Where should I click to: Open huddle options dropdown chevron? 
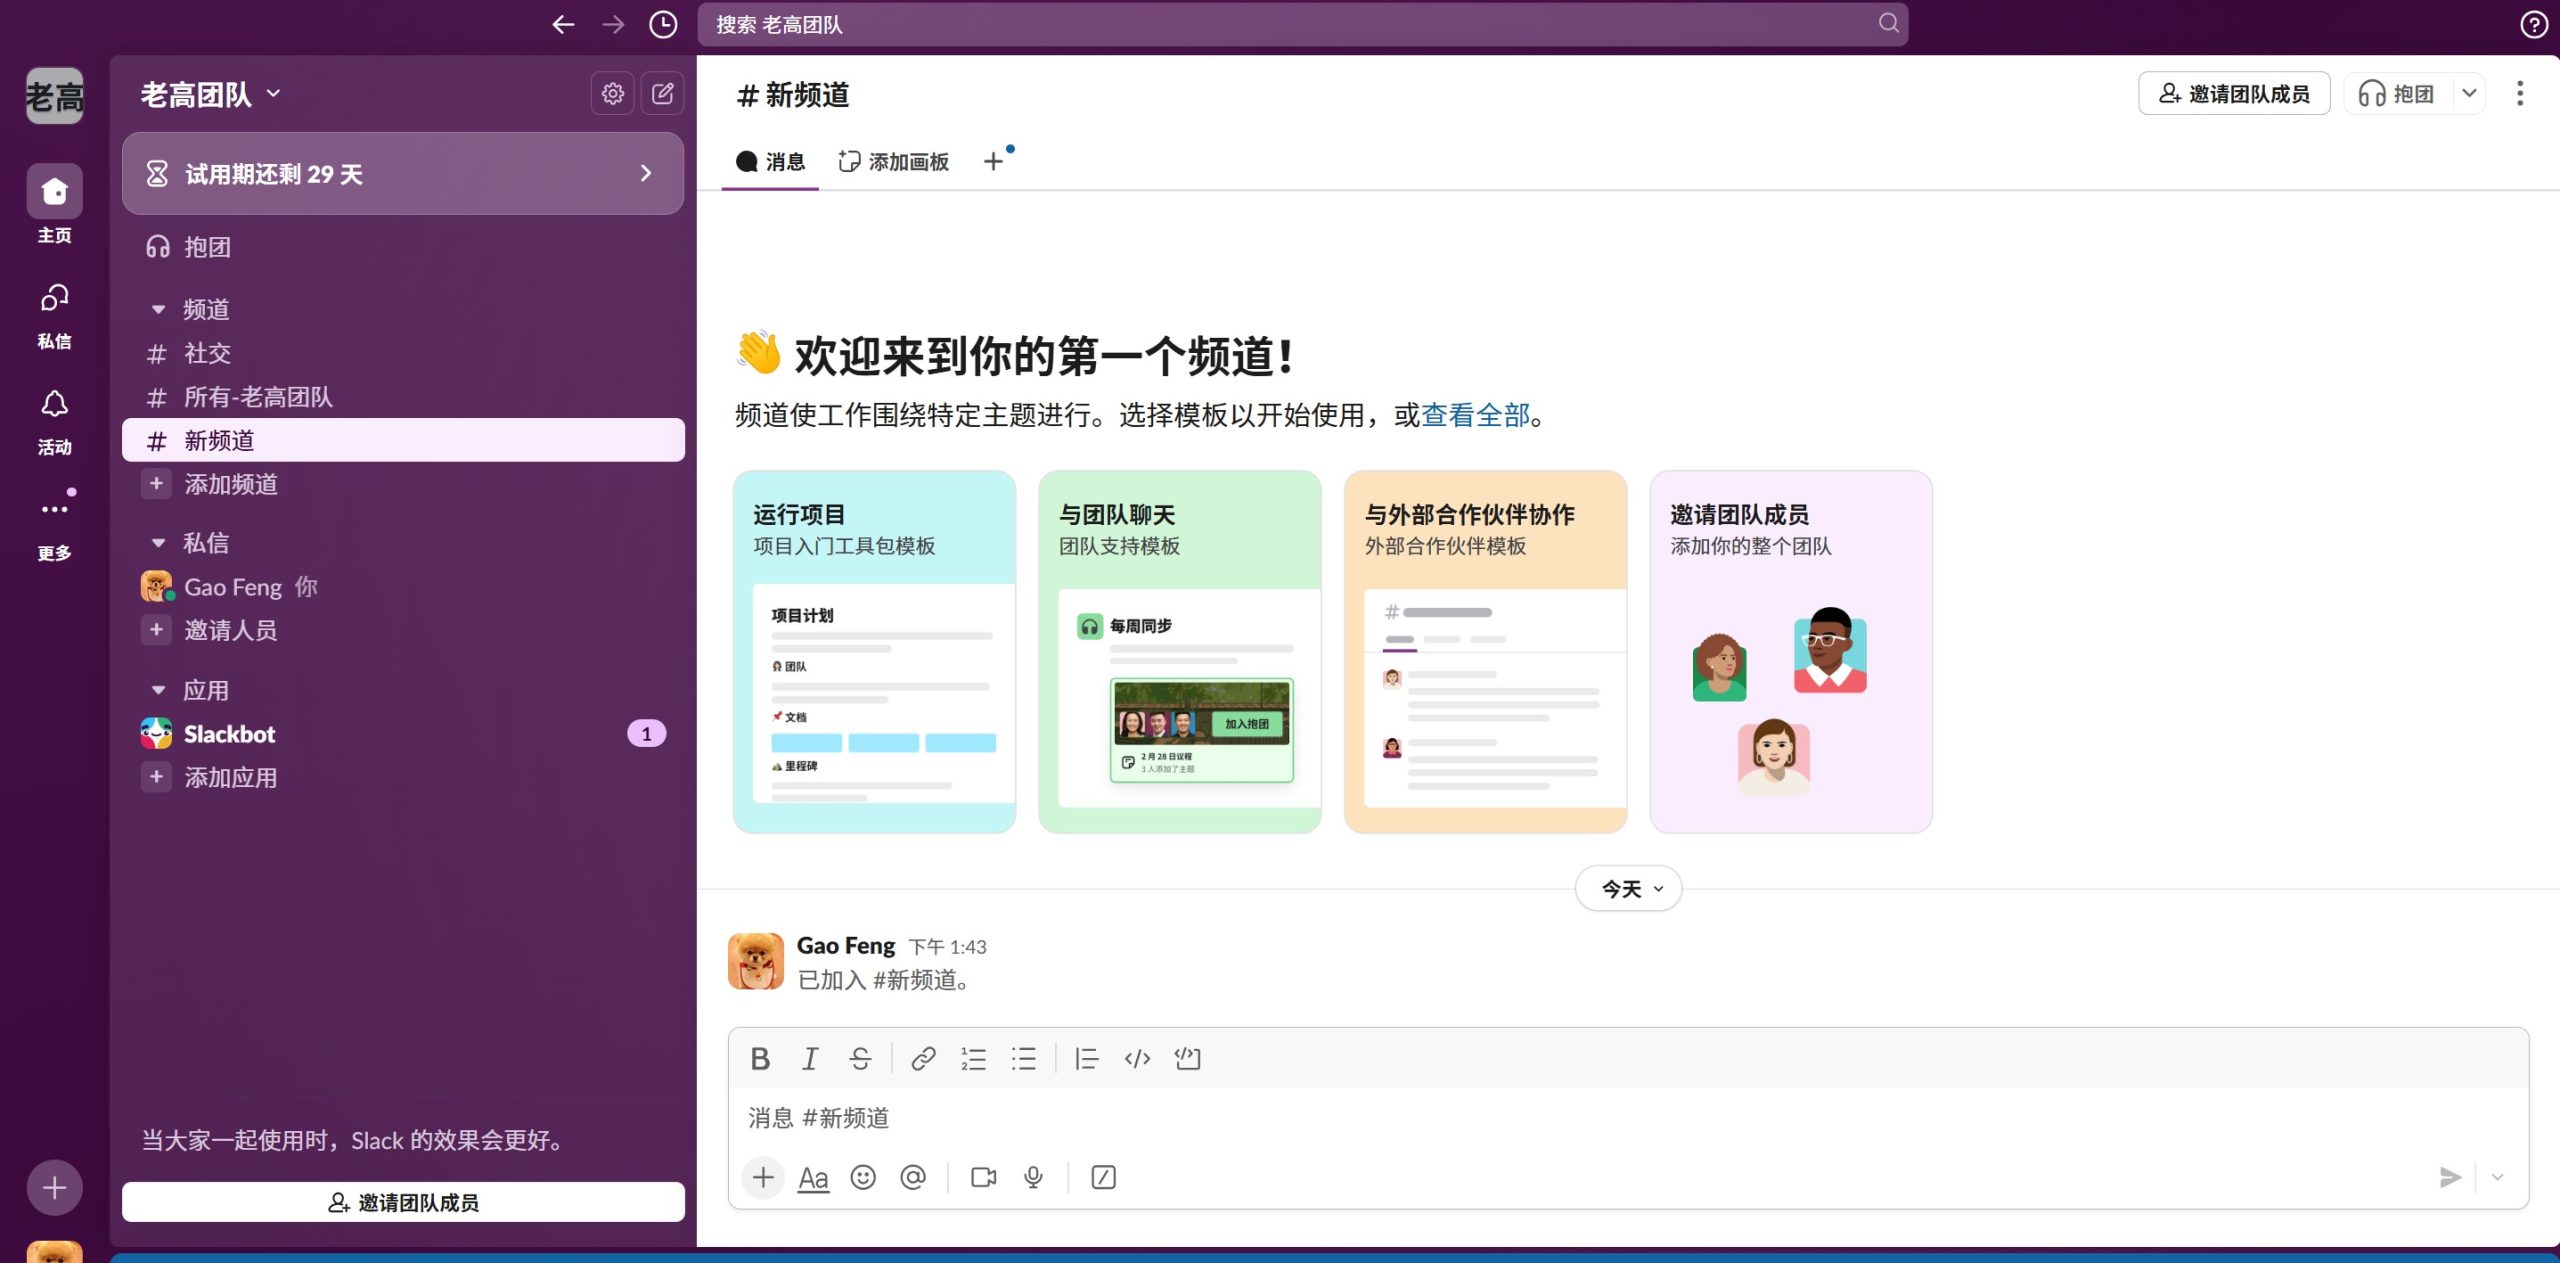pyautogui.click(x=2469, y=93)
